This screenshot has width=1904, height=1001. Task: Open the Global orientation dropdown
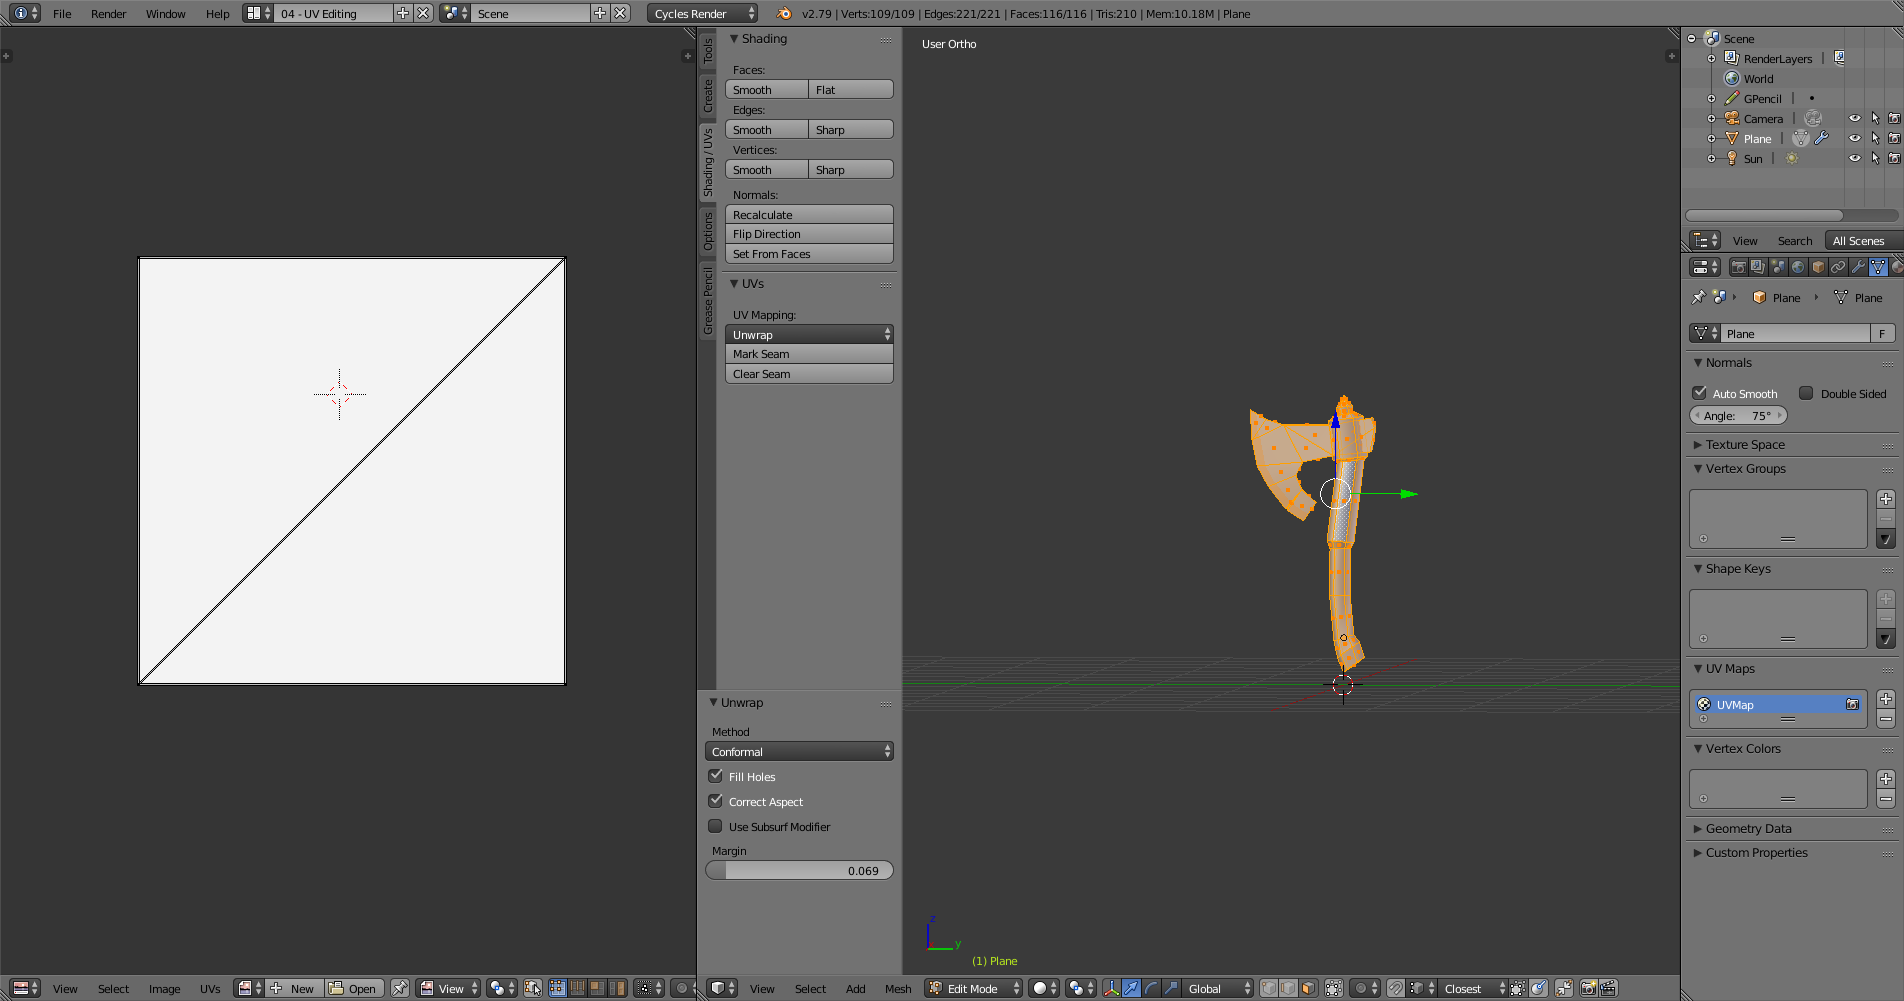[x=1218, y=988]
